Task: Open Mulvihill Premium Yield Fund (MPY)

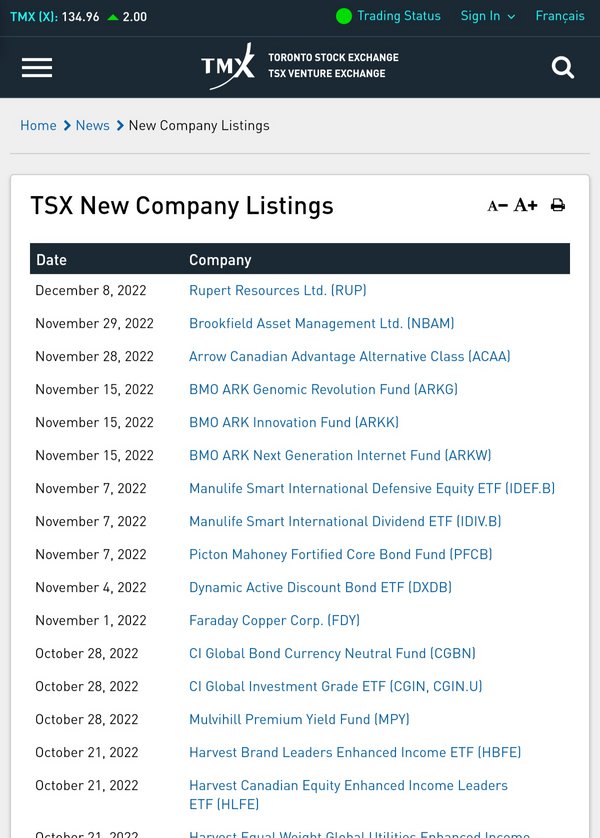Action: pos(299,719)
